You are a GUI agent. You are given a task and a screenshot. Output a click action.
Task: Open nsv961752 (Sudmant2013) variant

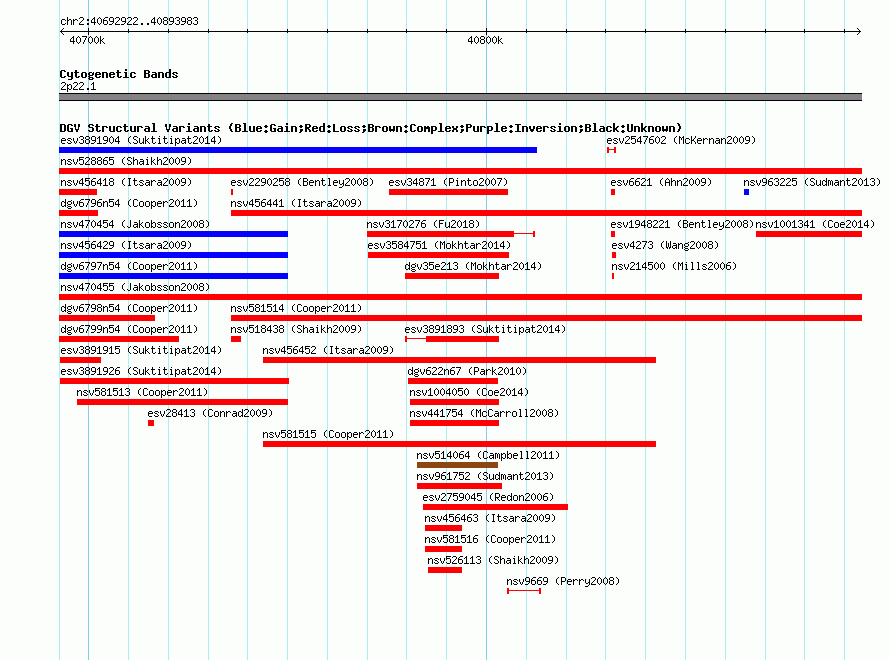point(485,476)
